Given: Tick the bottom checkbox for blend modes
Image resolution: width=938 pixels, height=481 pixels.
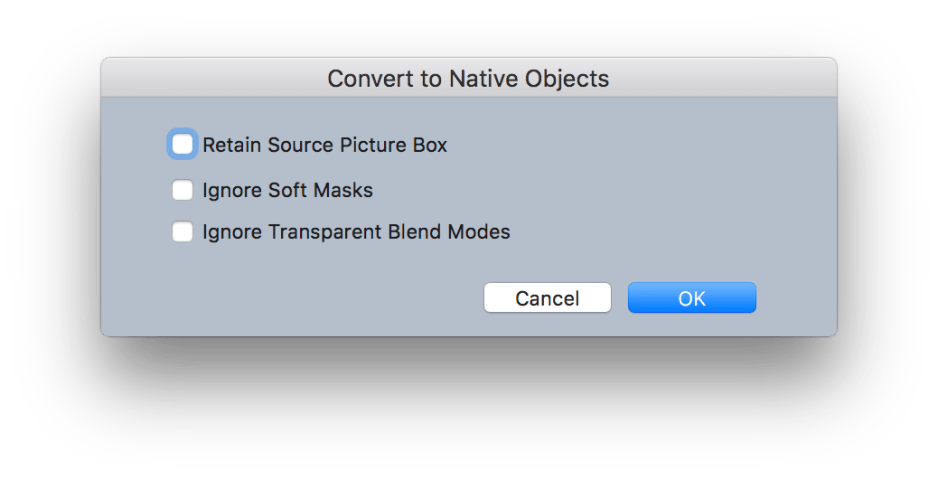Looking at the screenshot, I should pyautogui.click(x=182, y=232).
